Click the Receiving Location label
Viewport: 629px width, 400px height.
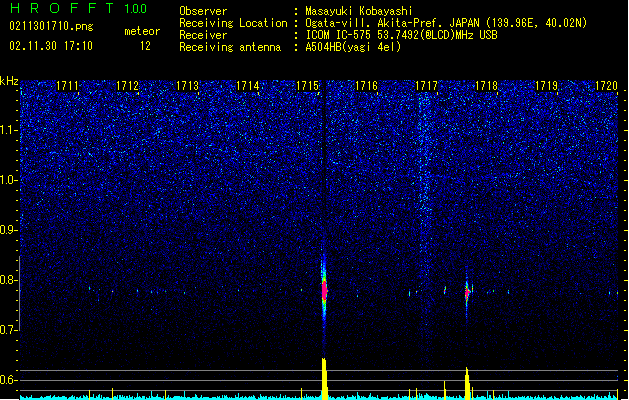(x=233, y=23)
